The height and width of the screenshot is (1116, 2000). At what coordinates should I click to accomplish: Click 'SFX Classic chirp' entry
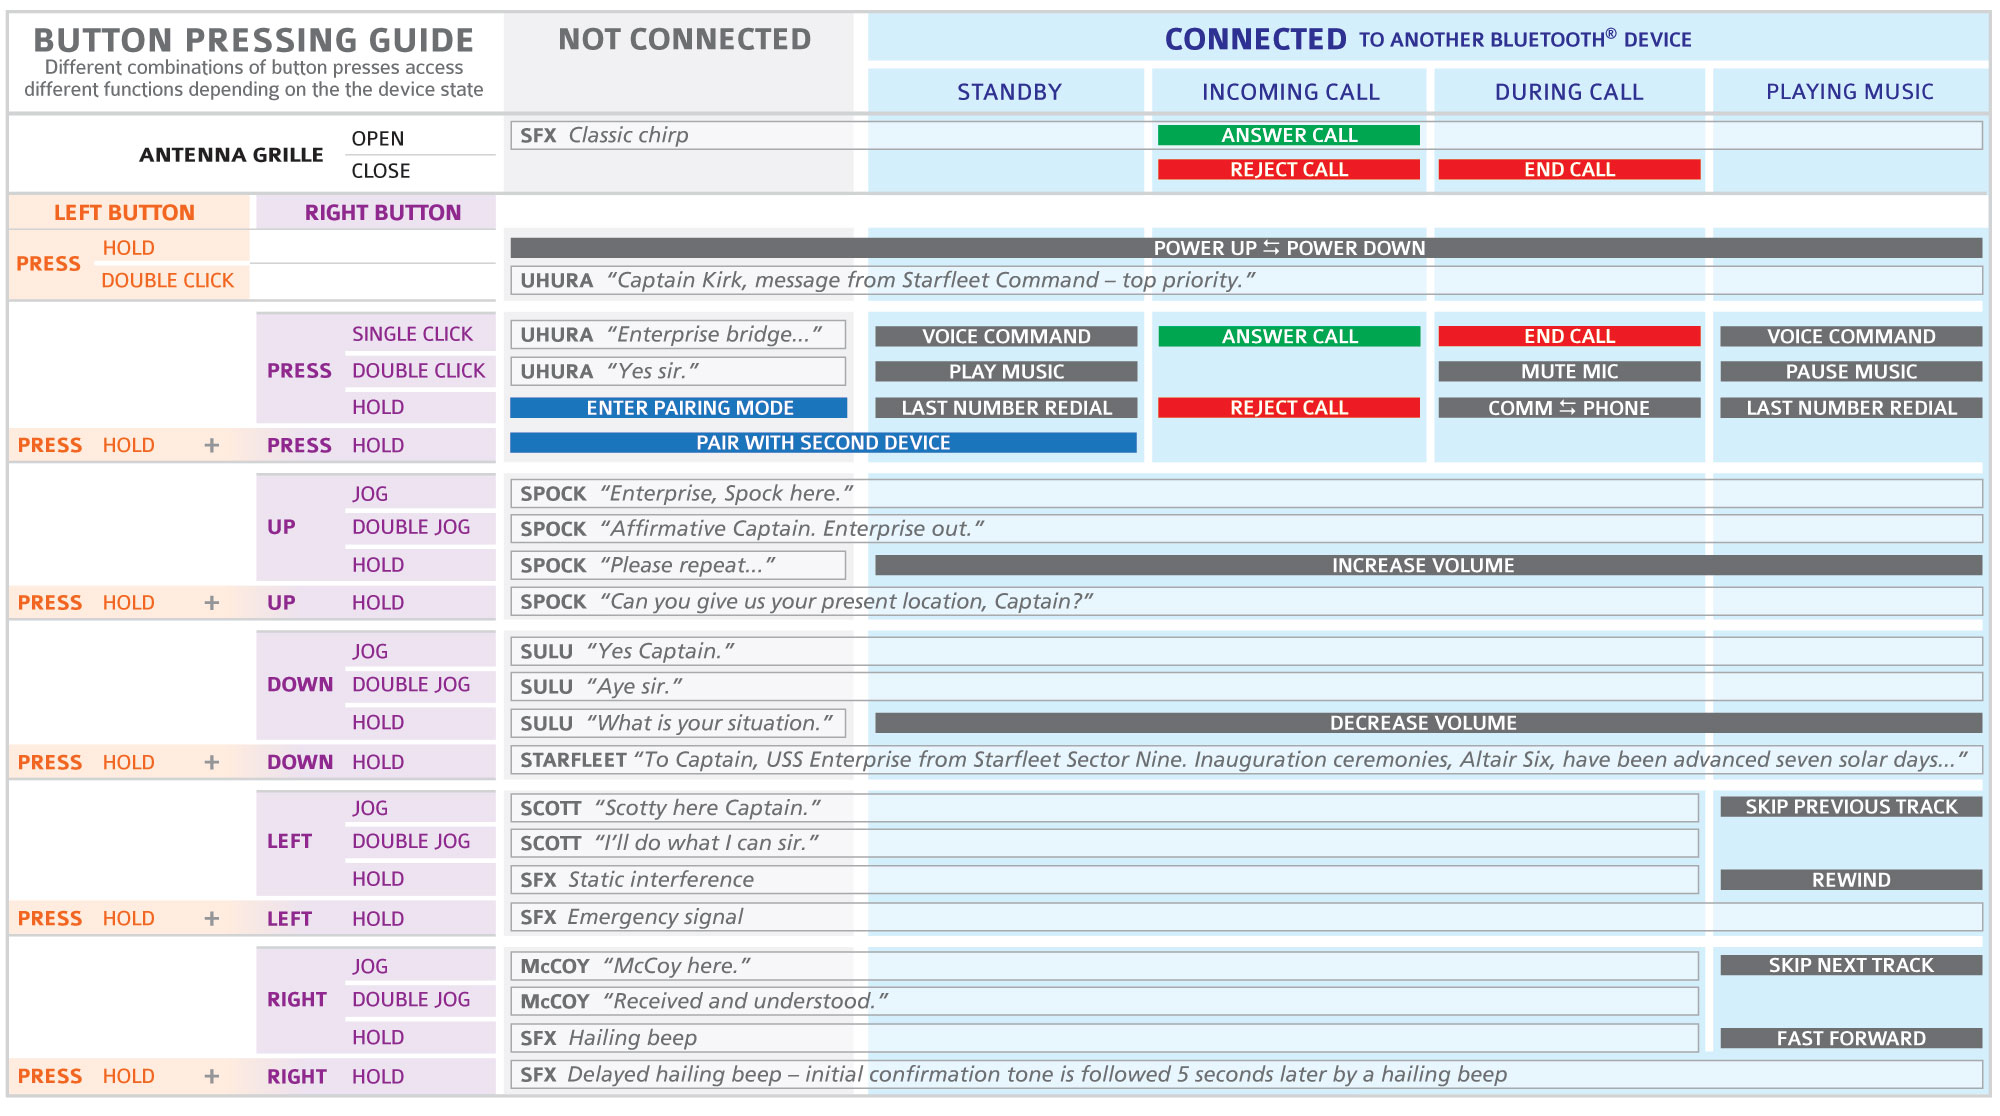coord(1246,135)
